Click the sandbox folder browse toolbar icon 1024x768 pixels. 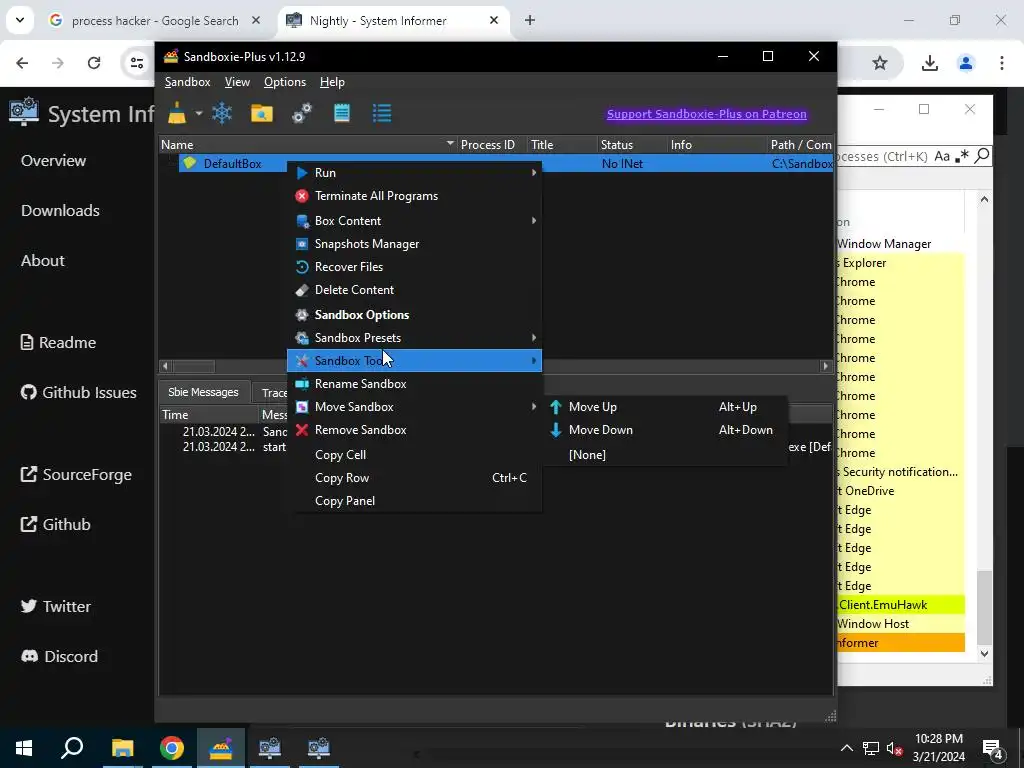tap(262, 113)
